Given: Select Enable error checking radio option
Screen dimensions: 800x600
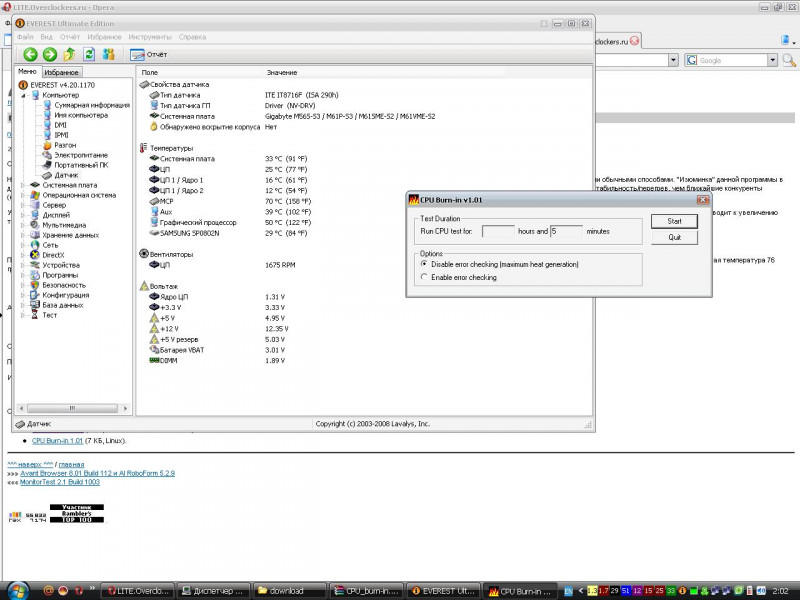Looking at the screenshot, I should click(424, 277).
